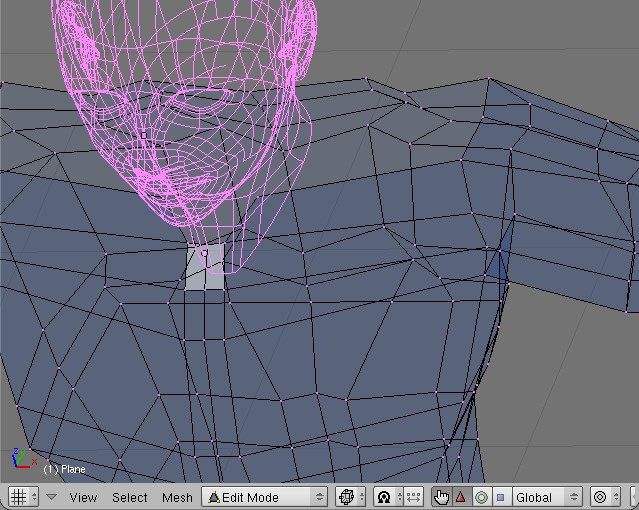This screenshot has height=510, width=639.
Task: Enable the rotate manipulator green circle
Action: [481, 497]
